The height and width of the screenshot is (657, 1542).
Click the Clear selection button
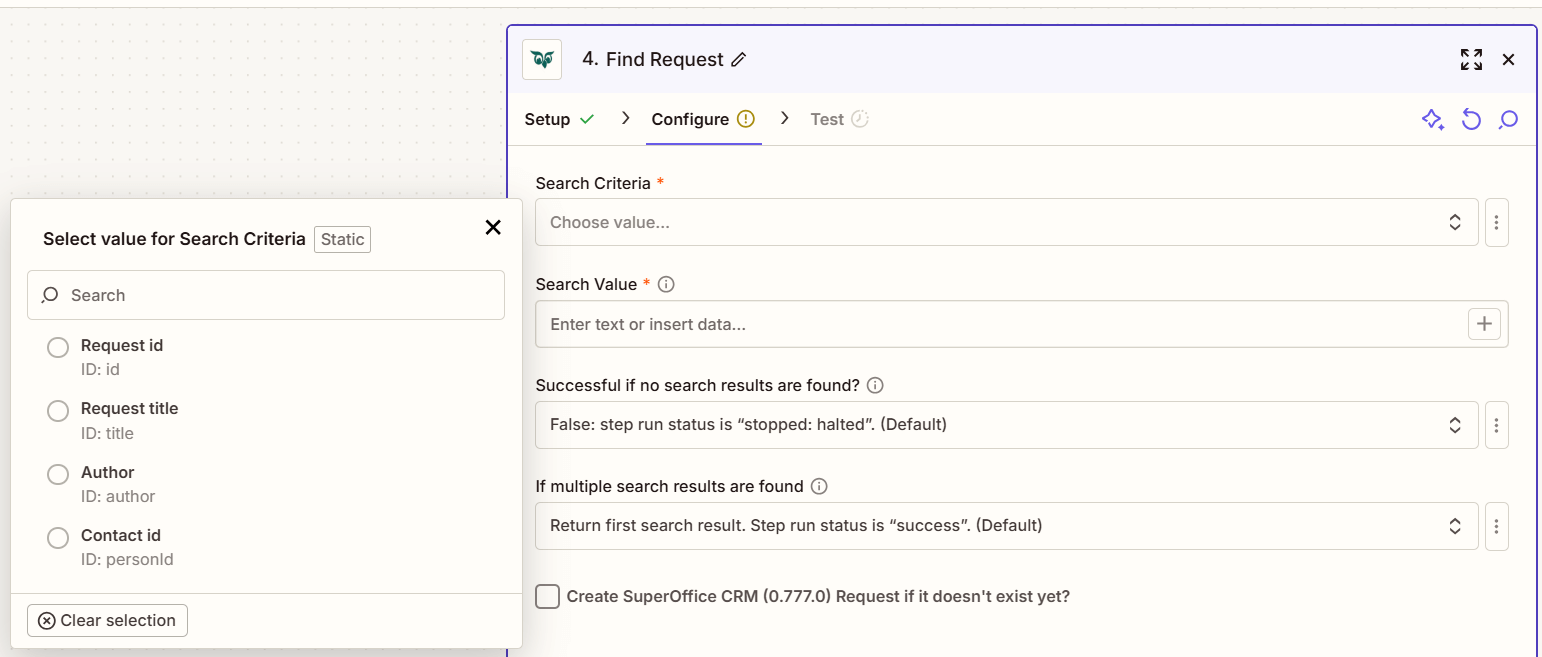106,620
